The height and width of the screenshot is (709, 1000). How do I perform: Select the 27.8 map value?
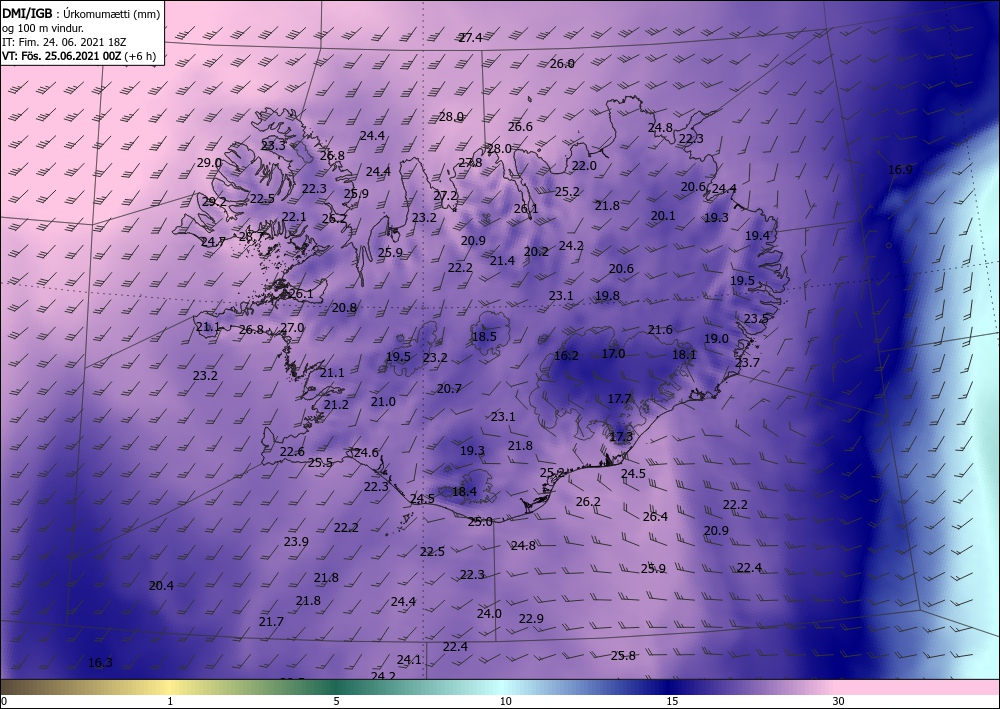coord(471,163)
